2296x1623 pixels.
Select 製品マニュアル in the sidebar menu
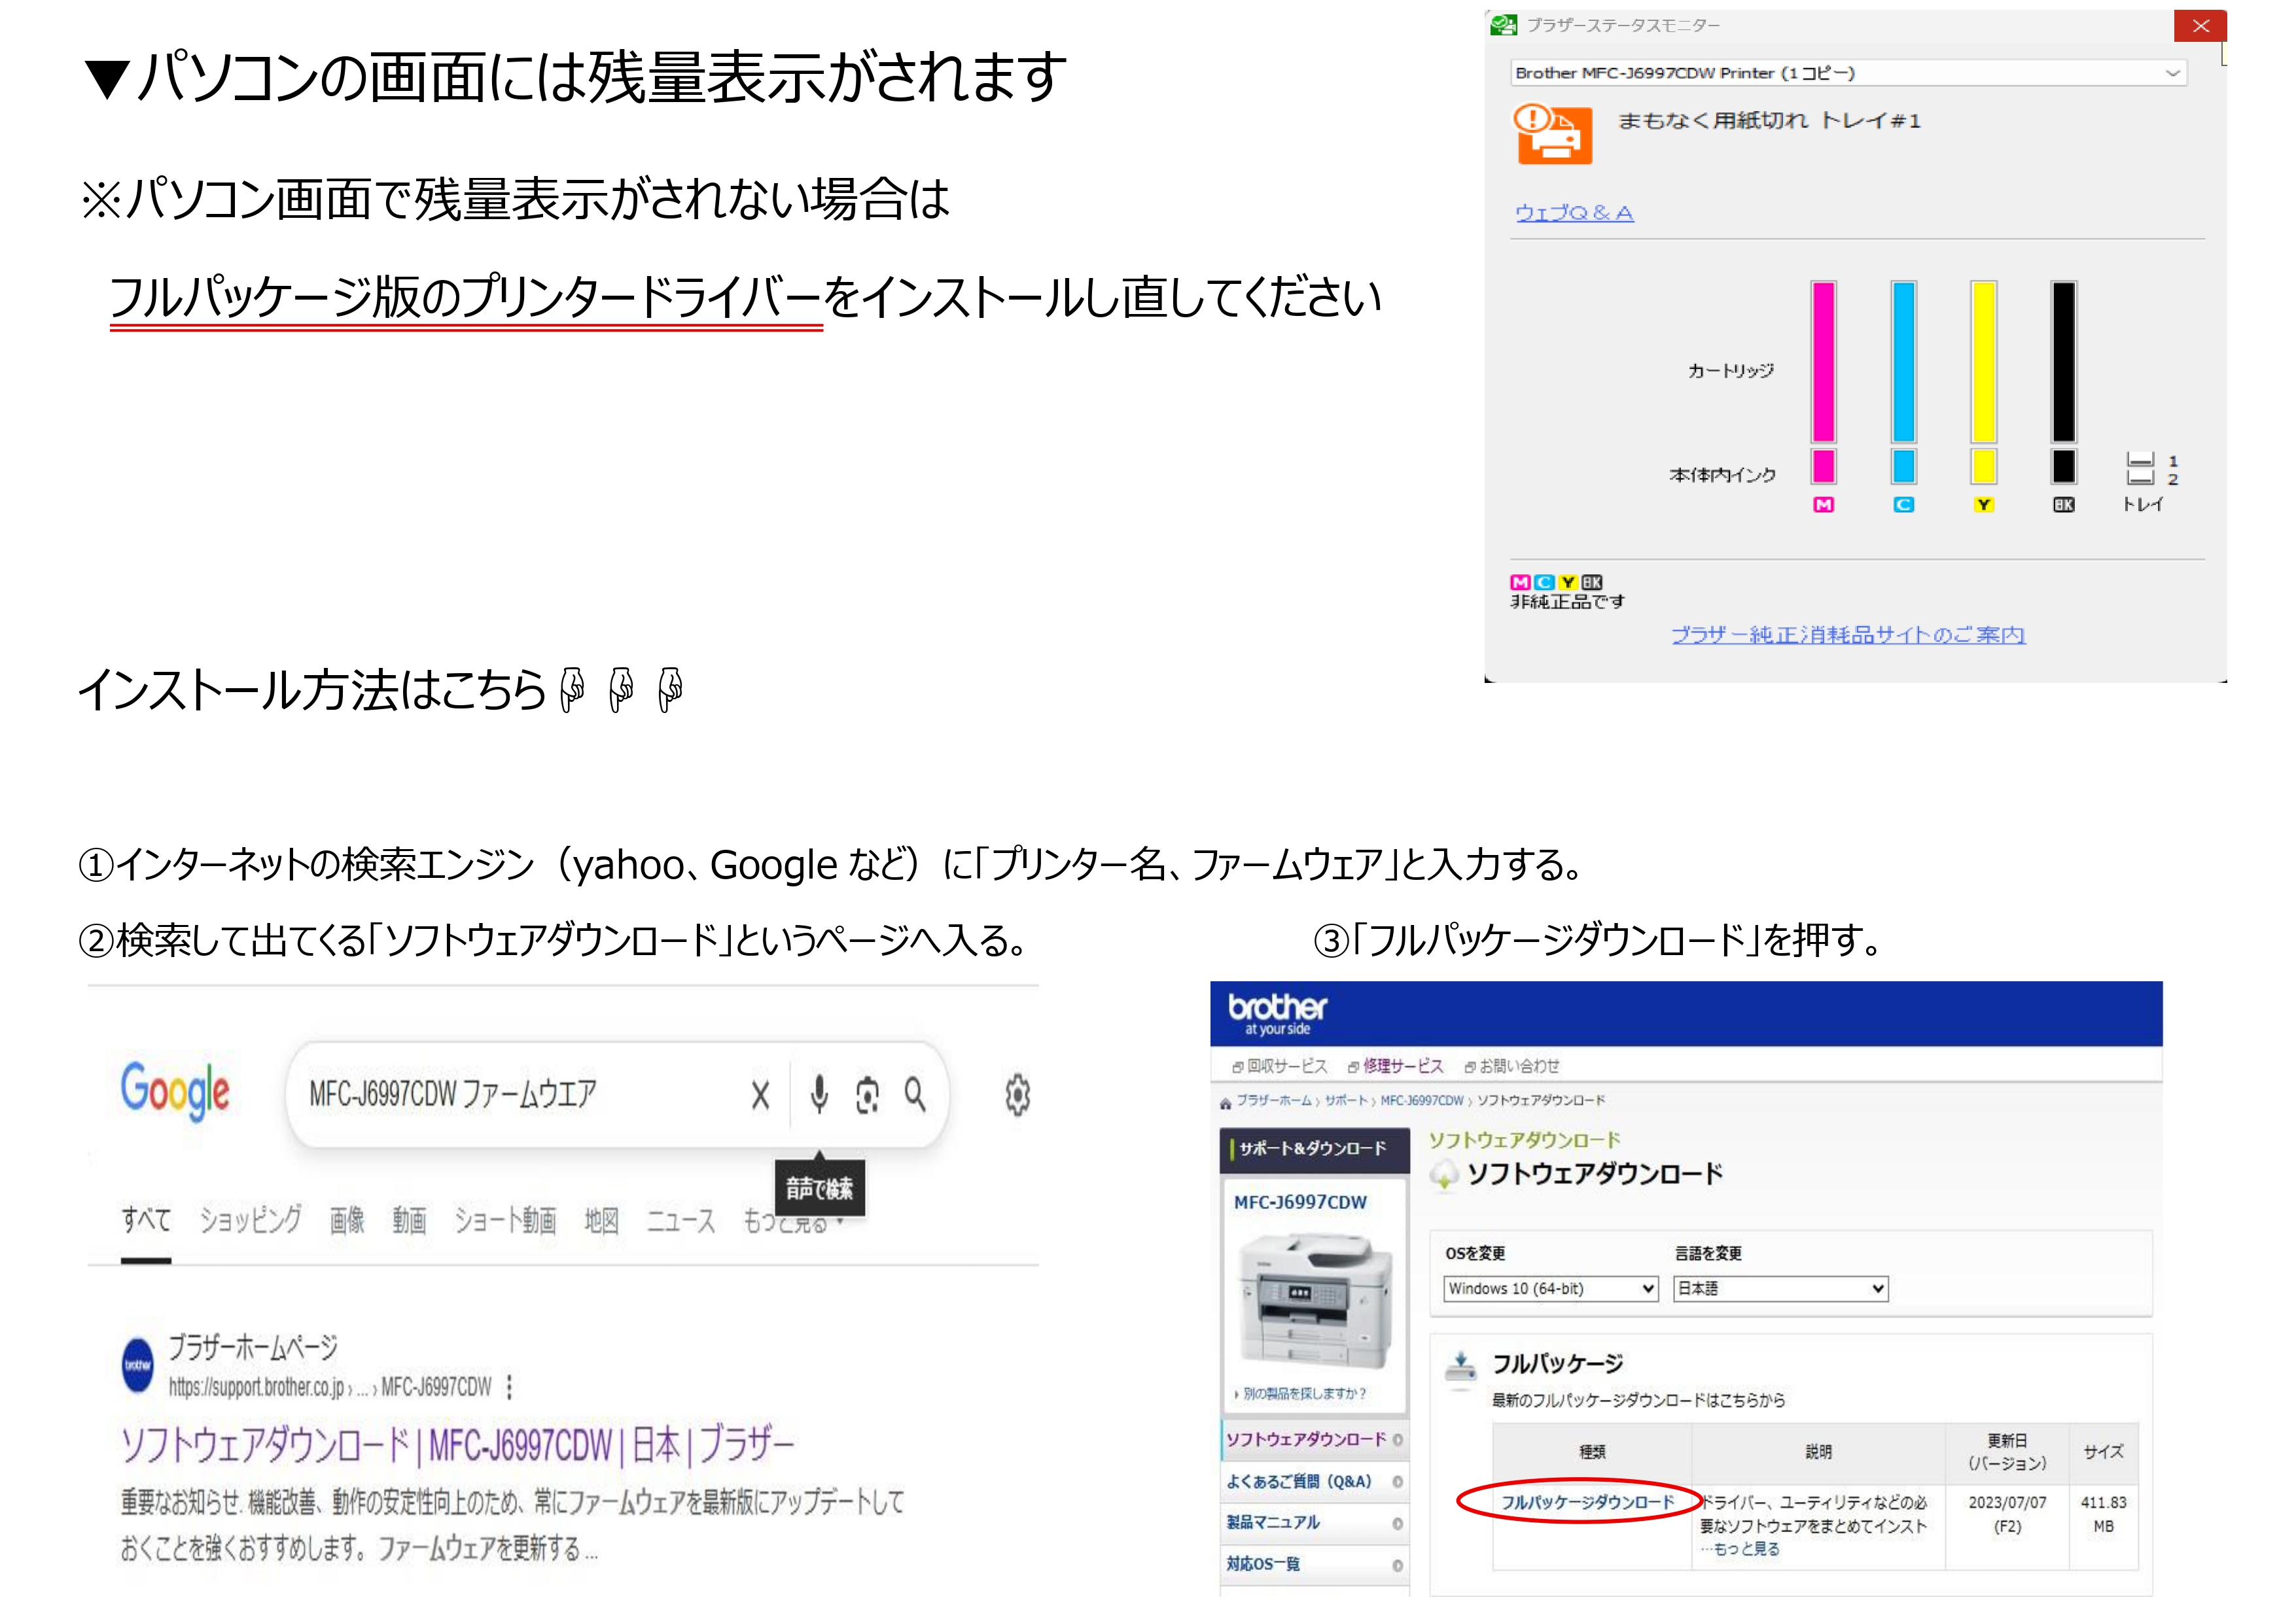click(x=1314, y=1523)
